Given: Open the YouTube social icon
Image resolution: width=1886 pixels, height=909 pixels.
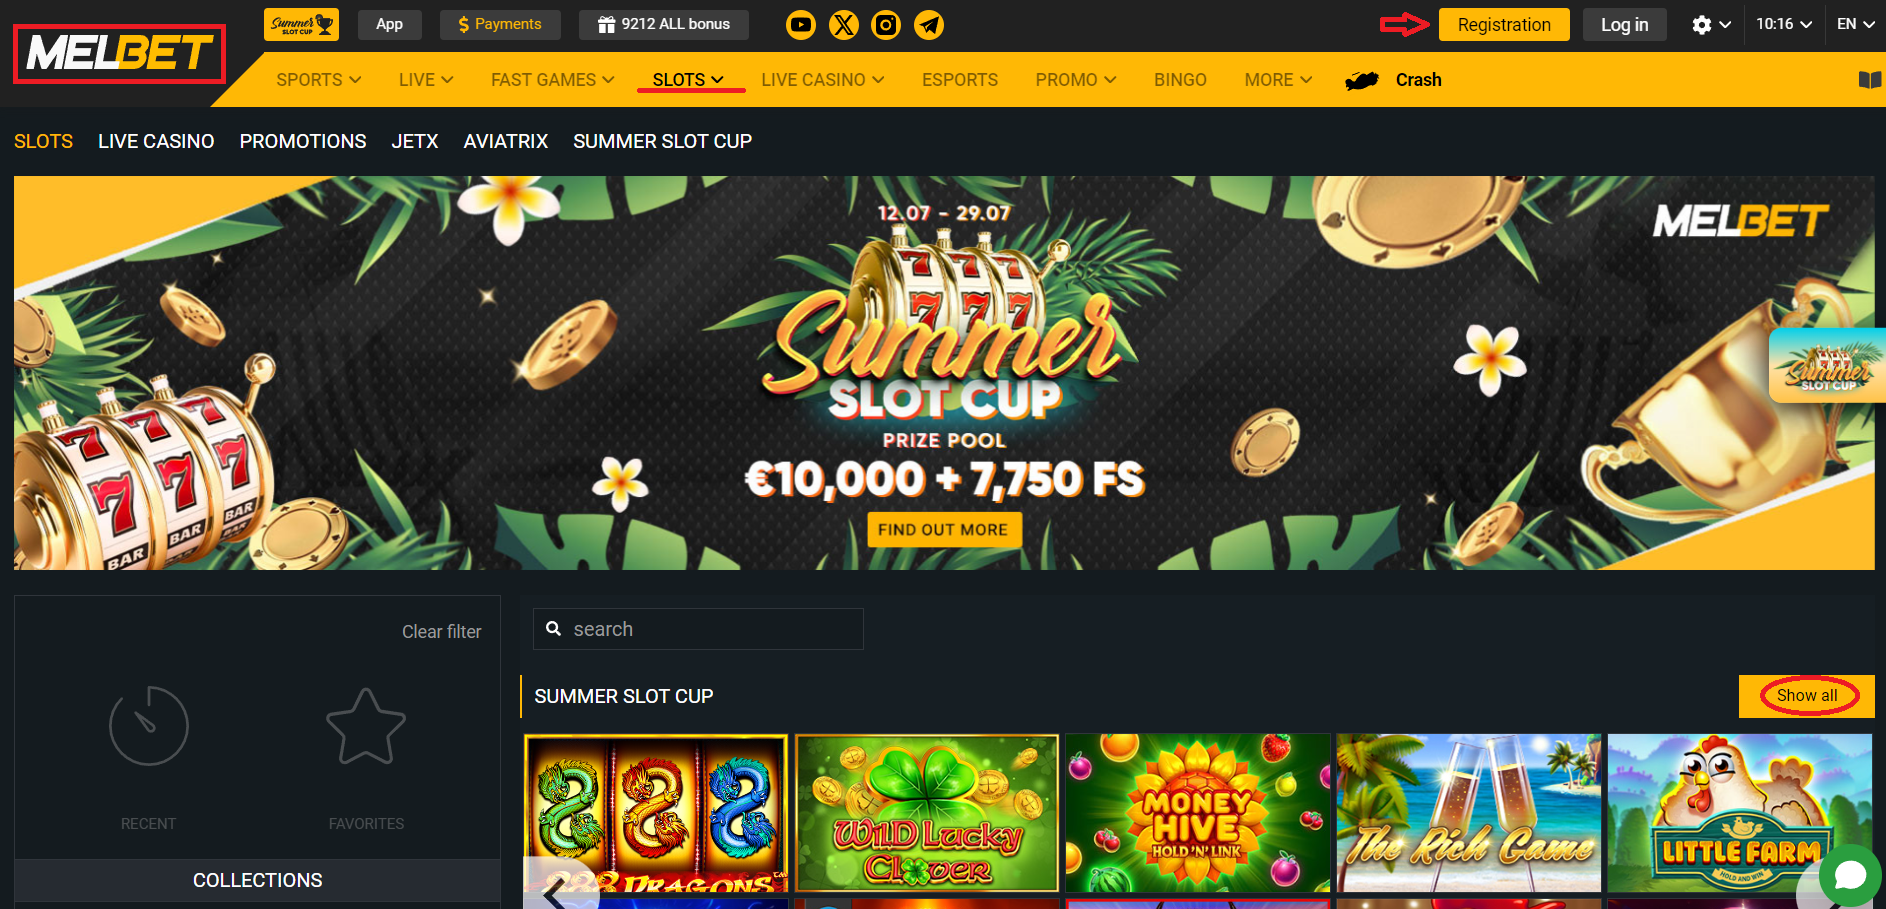Looking at the screenshot, I should (801, 25).
